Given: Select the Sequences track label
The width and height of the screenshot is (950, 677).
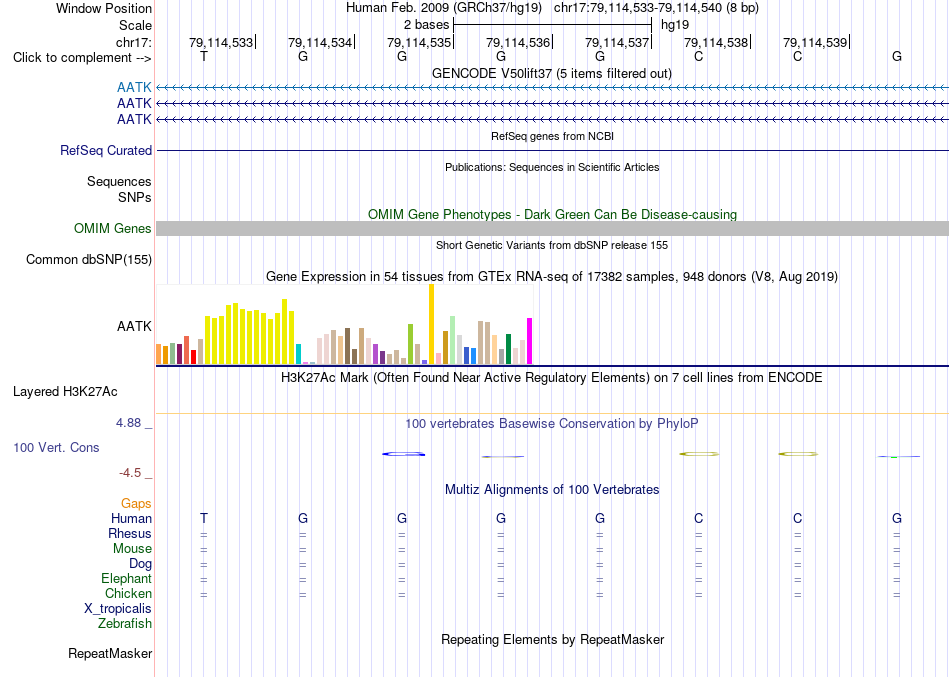Looking at the screenshot, I should pos(119,181).
